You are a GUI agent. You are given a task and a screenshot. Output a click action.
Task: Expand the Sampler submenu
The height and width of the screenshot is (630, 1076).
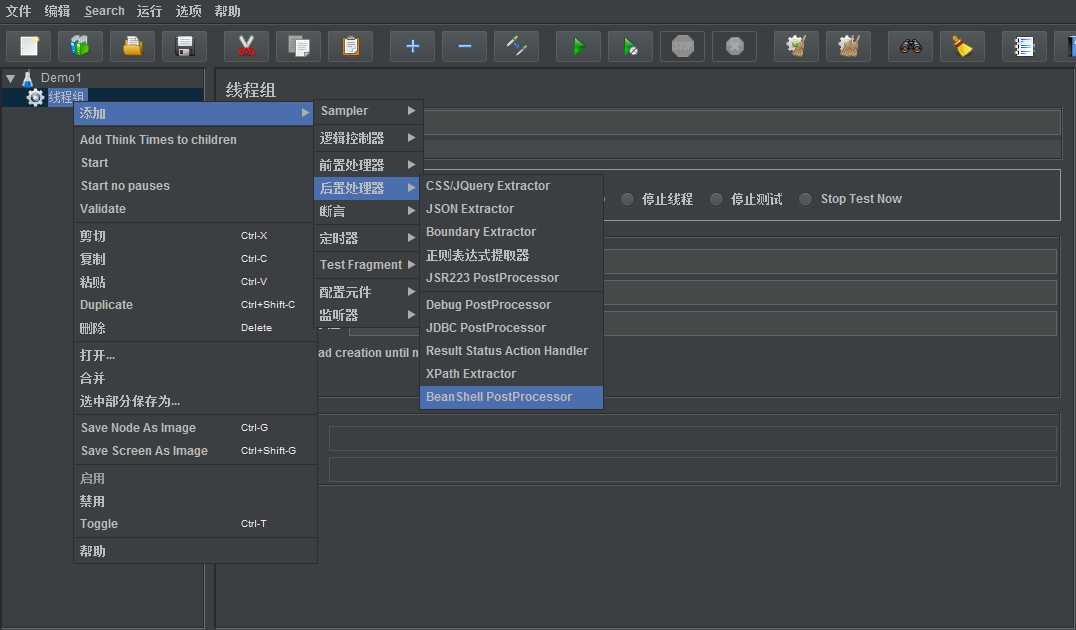368,111
